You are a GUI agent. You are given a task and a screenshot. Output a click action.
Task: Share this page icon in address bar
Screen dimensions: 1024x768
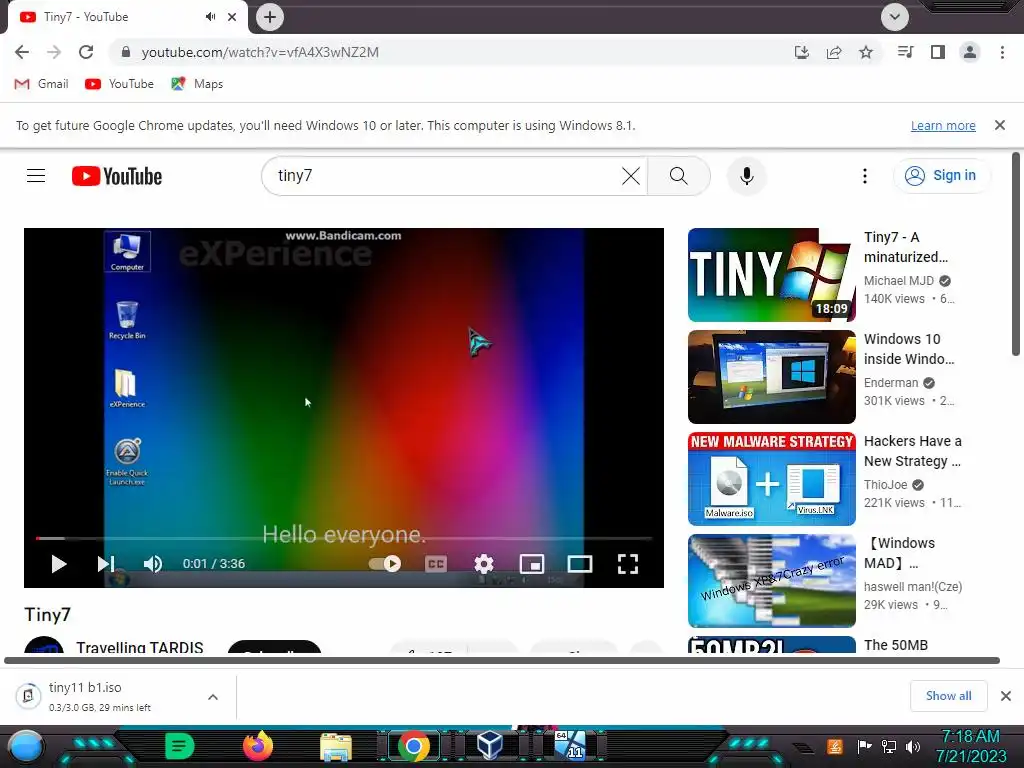pos(834,52)
